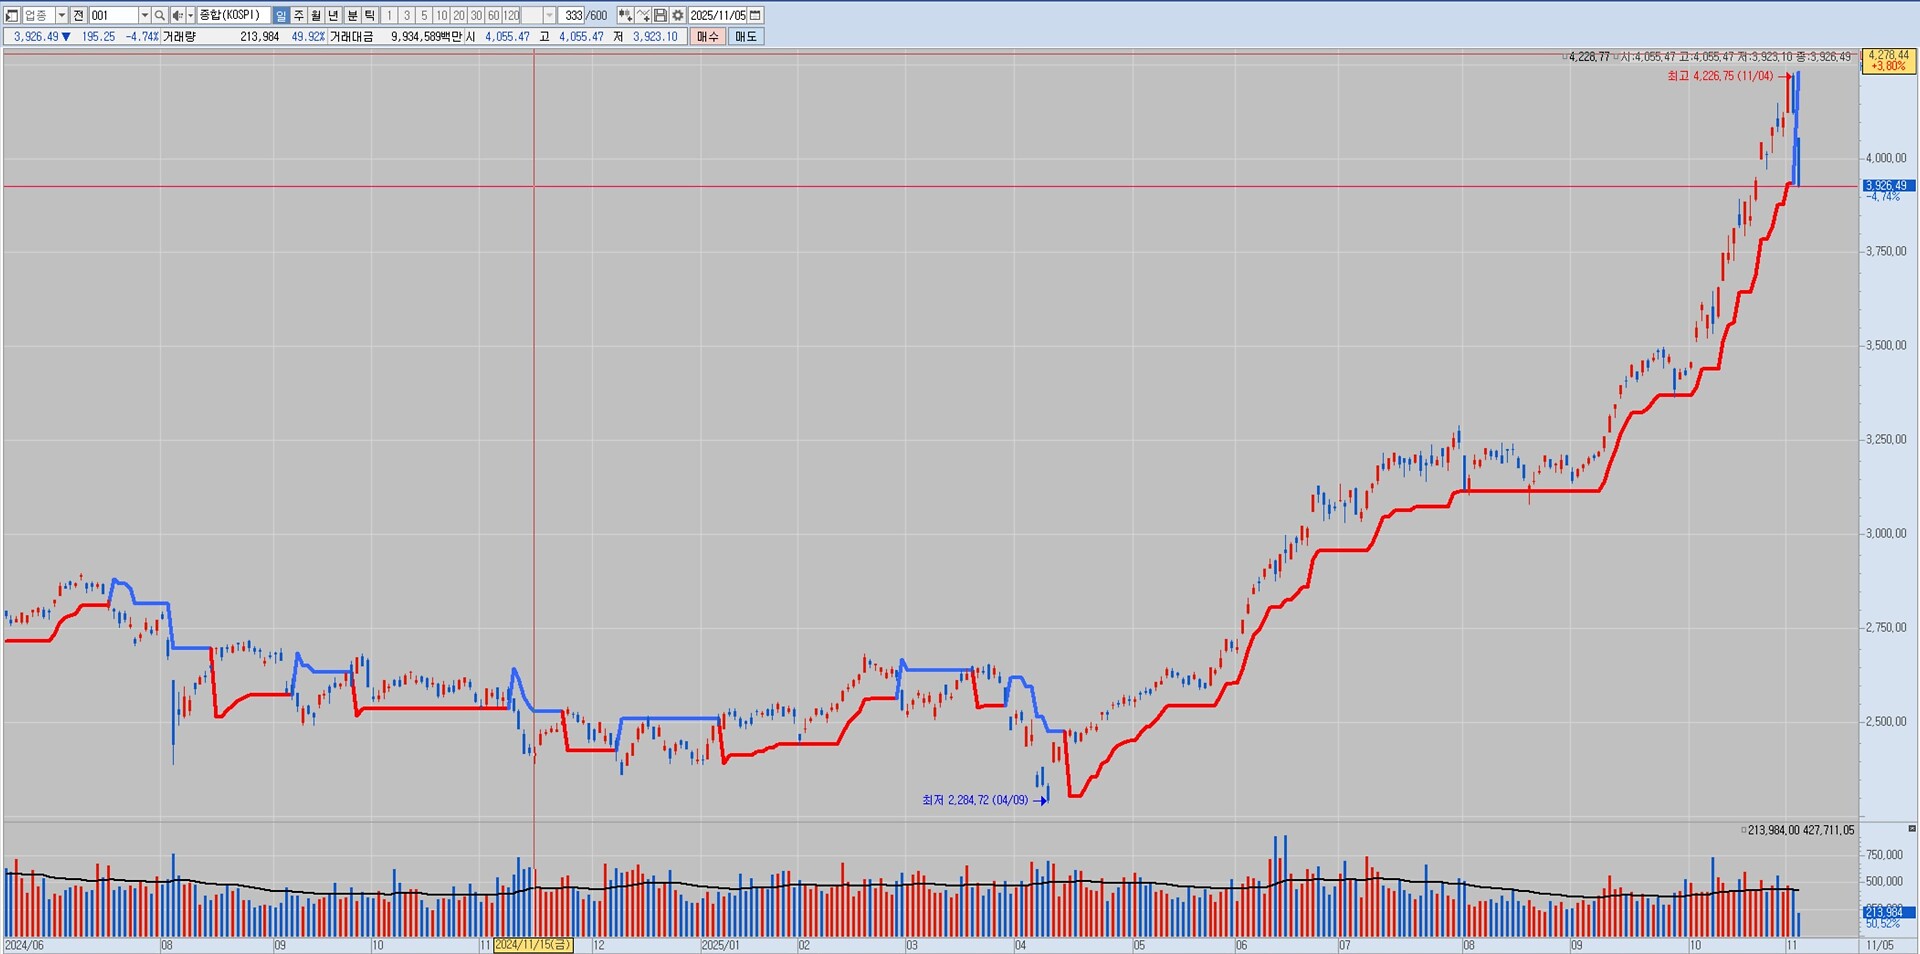This screenshot has width=1920, height=954.
Task: Click the chart layout icon at far left
Action: (x=12, y=15)
